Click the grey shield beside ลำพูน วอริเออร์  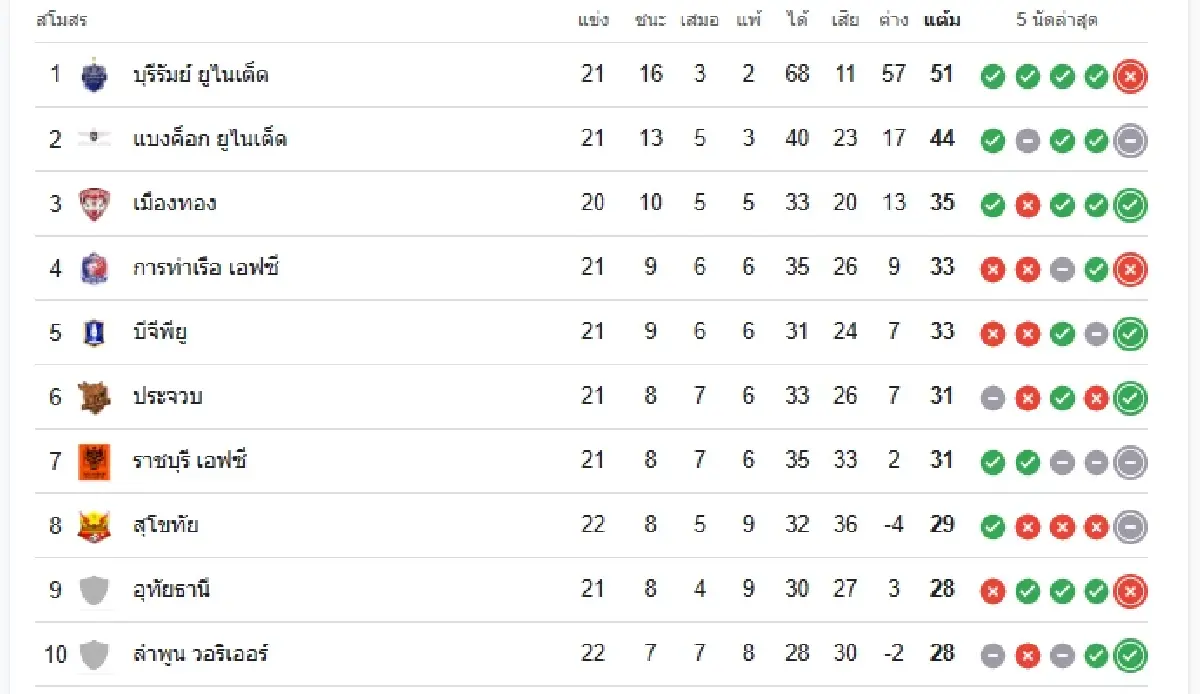[94, 655]
